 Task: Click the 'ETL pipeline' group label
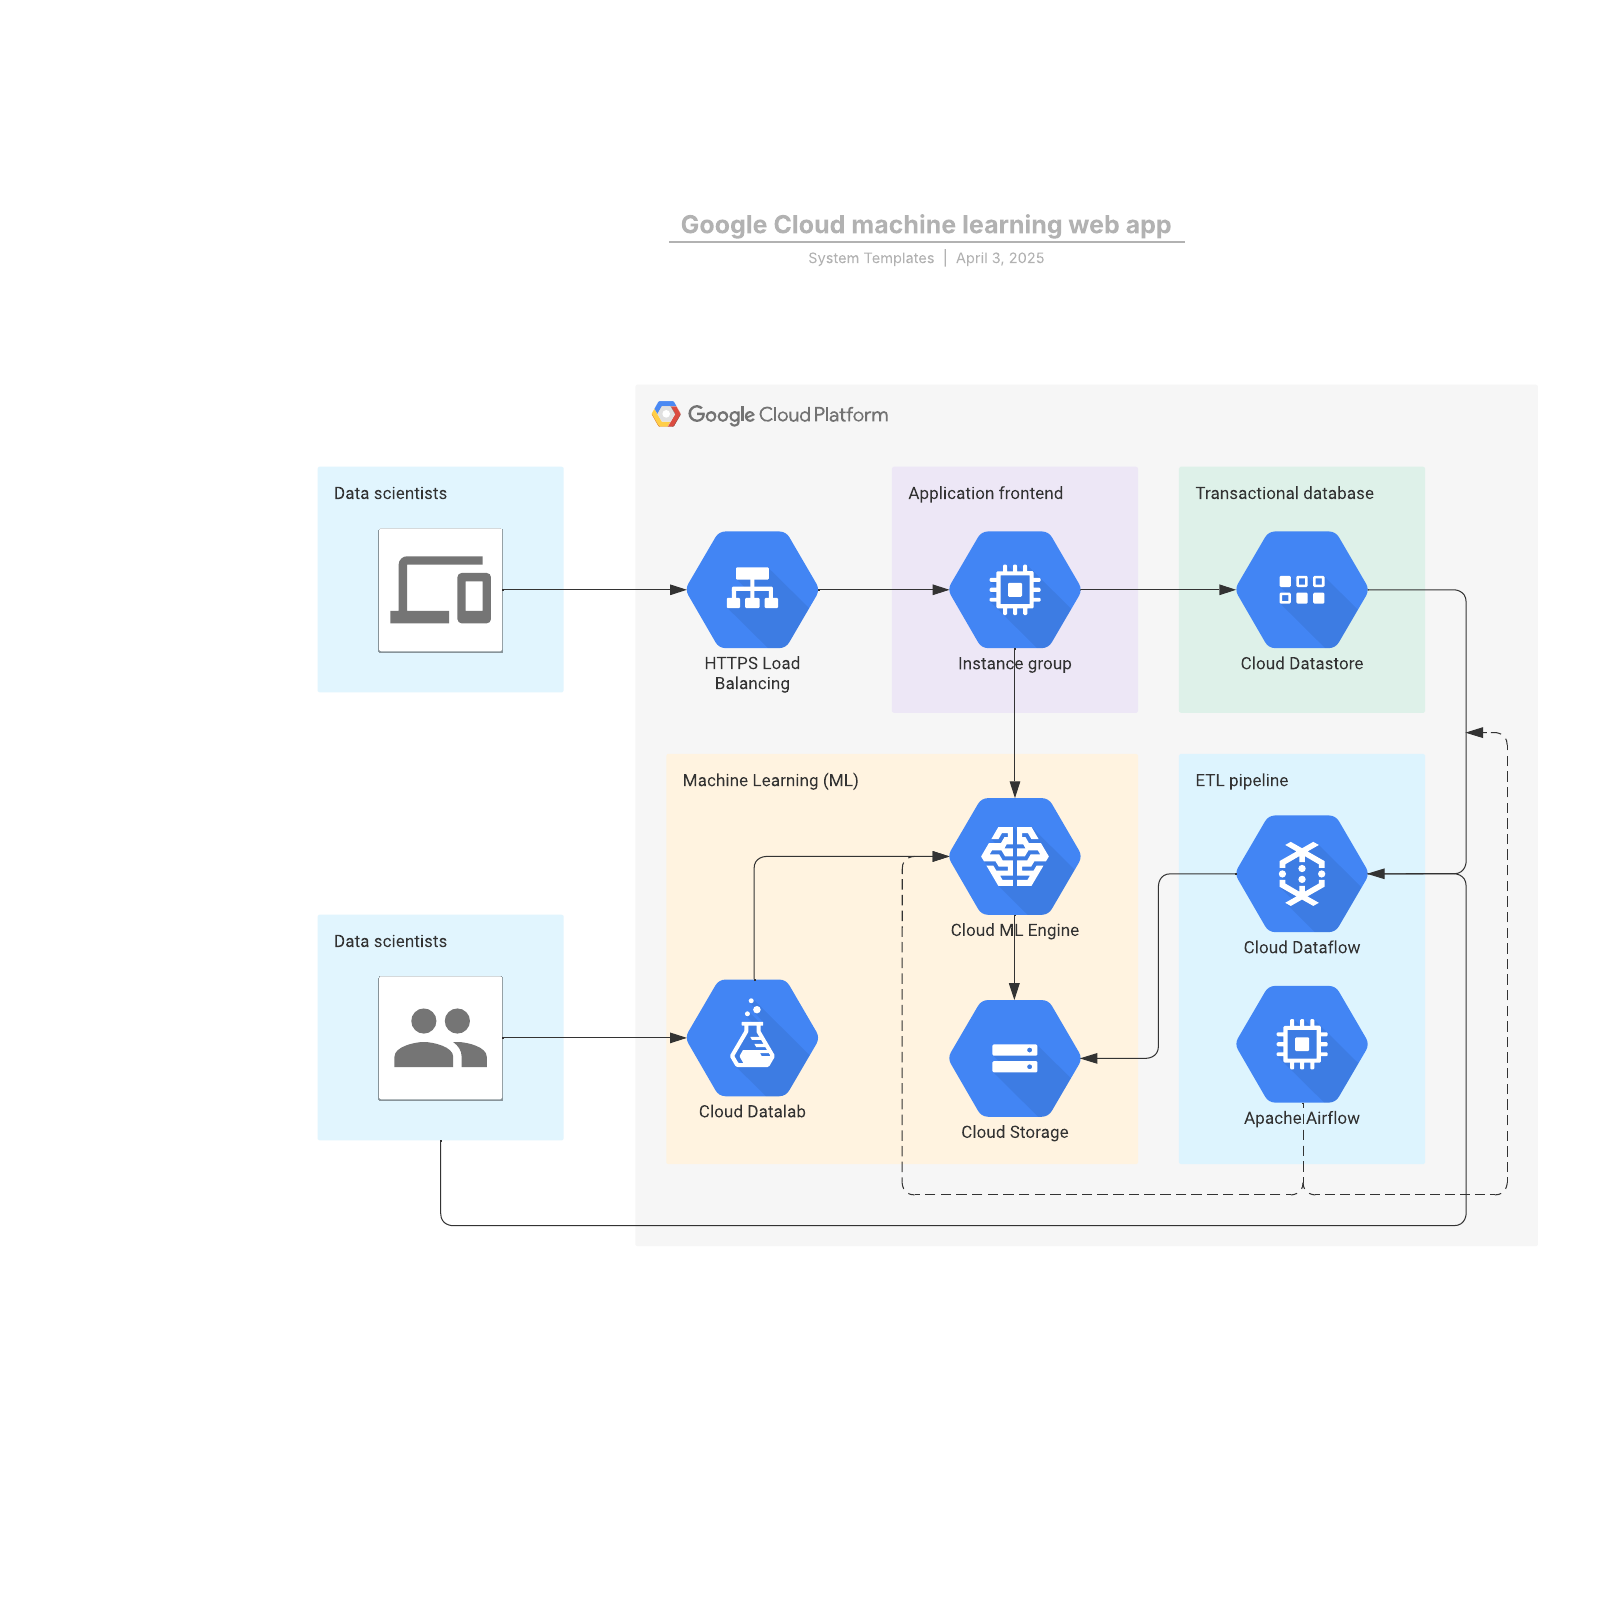(1241, 780)
